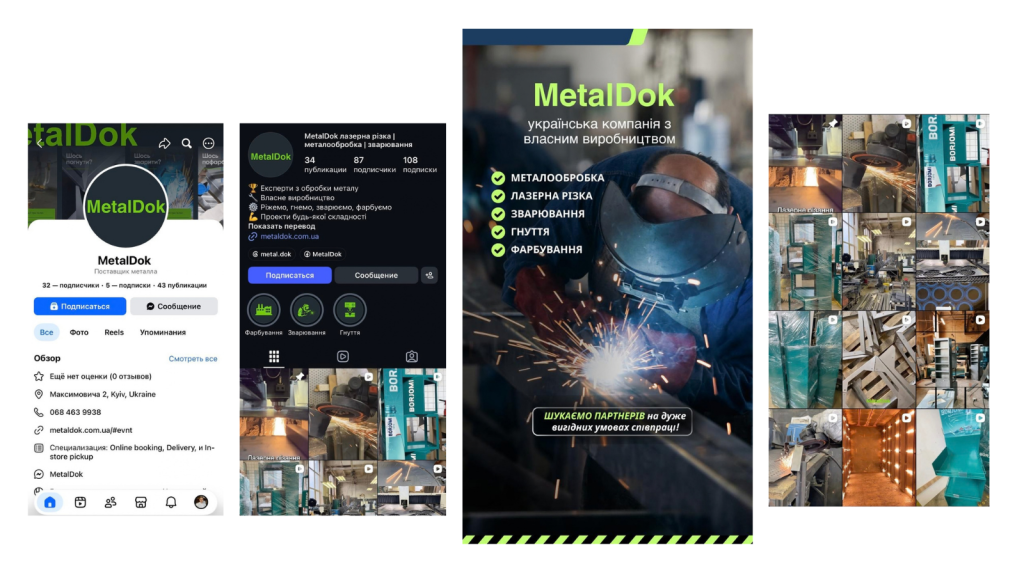Tap the video icon in Facebook bottom bar
Screen dimensions: 1024x573
point(80,502)
